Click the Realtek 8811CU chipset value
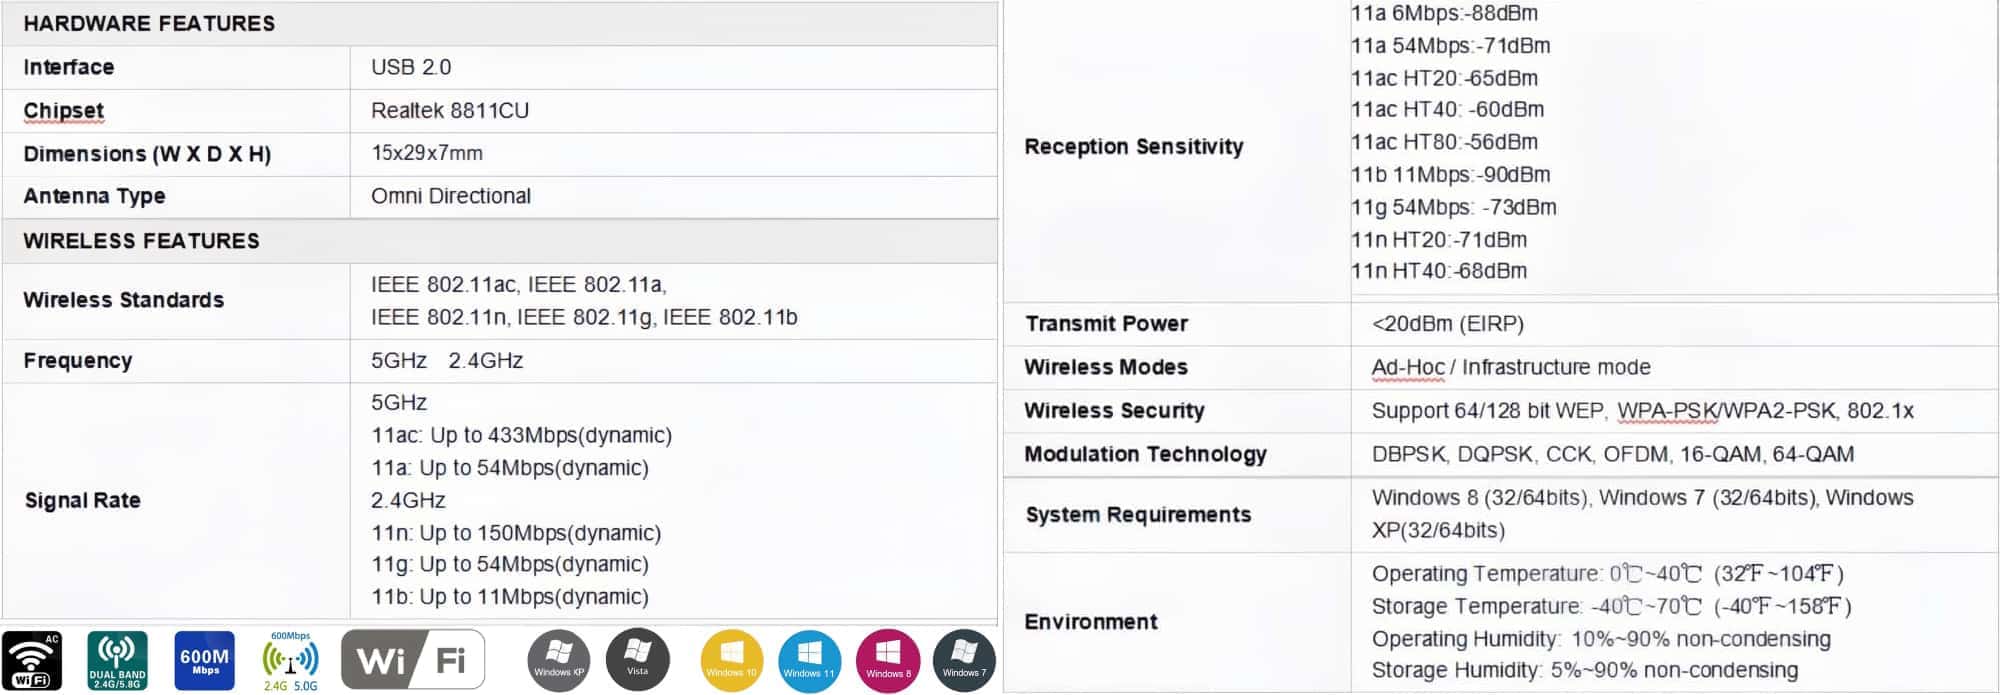The height and width of the screenshot is (695, 2000). click(450, 111)
